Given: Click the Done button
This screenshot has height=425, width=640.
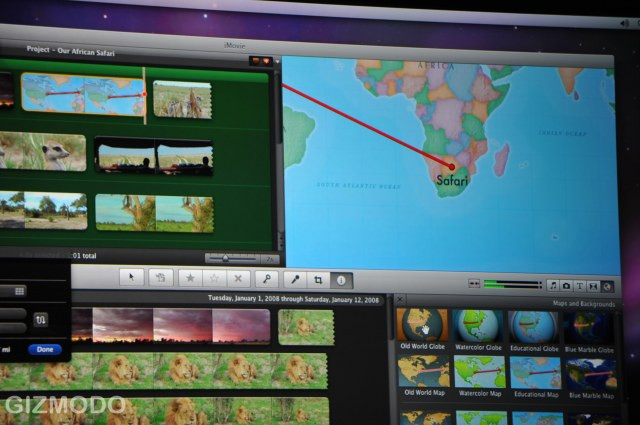Looking at the screenshot, I should (x=45, y=349).
